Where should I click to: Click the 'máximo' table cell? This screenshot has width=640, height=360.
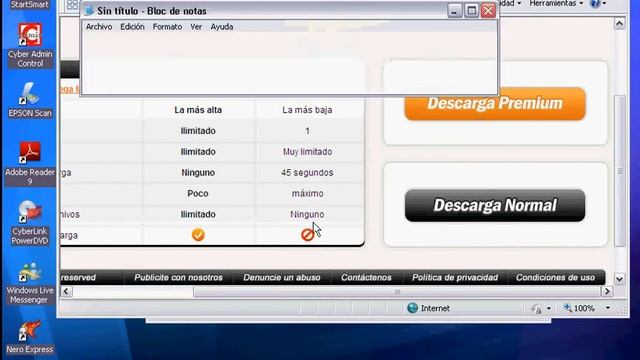(307, 193)
